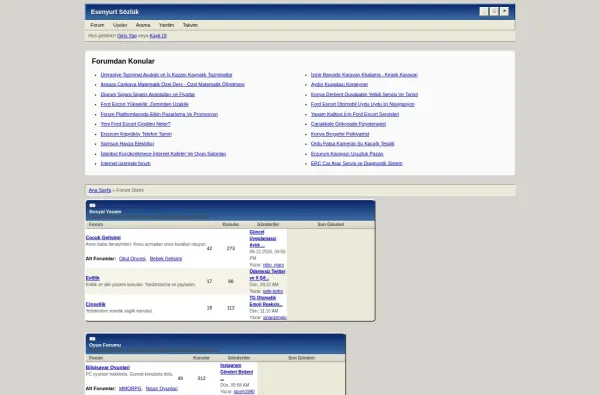Click post count 112 in Cinsellik row
Screen dimensions: 600x395
click(231, 308)
